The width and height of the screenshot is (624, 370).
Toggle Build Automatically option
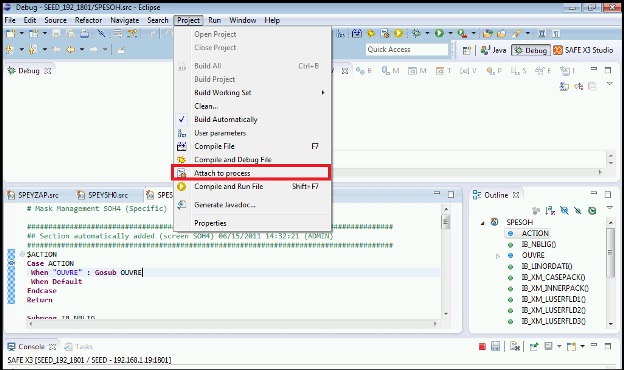coord(252,119)
